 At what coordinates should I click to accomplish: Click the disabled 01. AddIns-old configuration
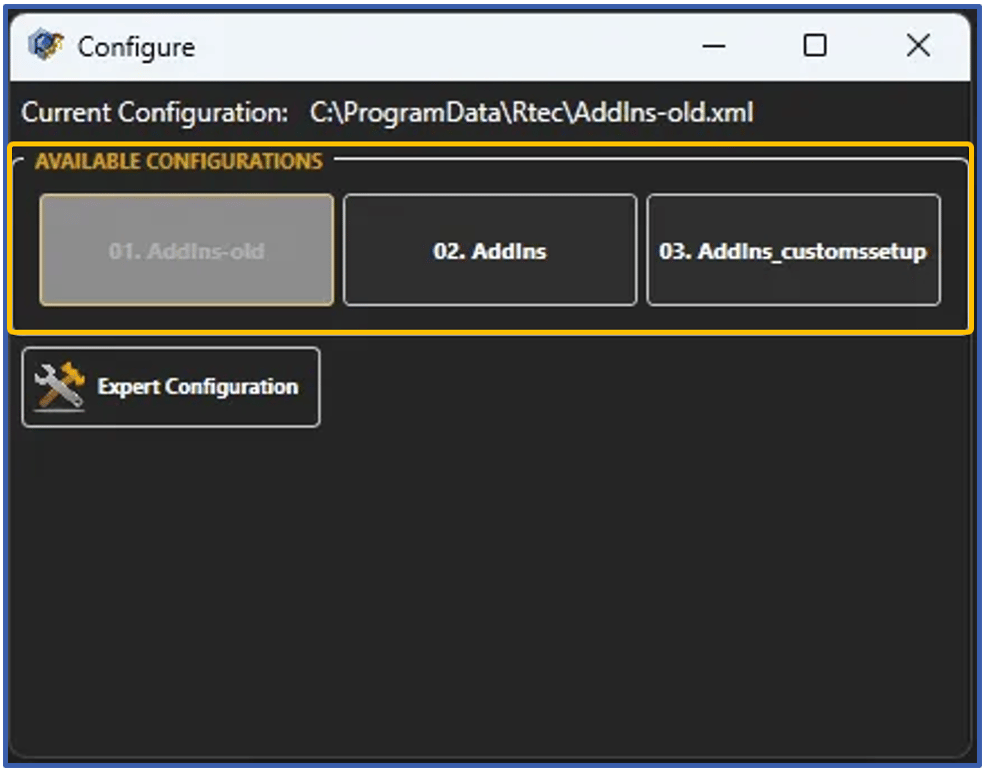(x=185, y=250)
